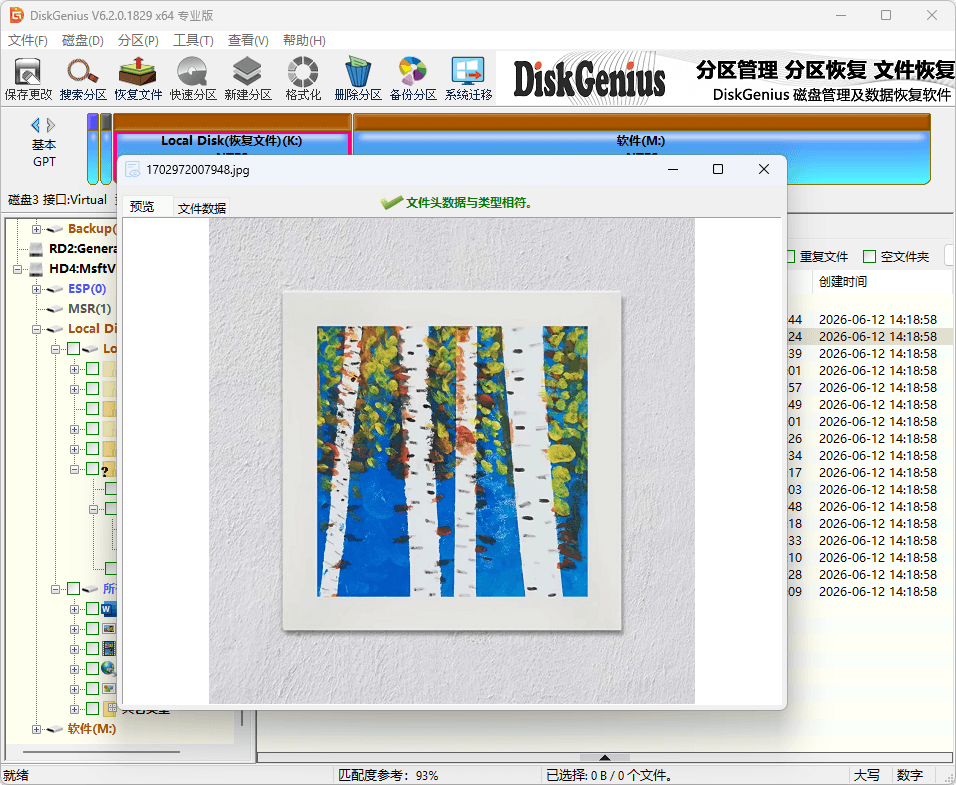
Task: Expand the ESP(0) partition node
Action: (x=37, y=289)
